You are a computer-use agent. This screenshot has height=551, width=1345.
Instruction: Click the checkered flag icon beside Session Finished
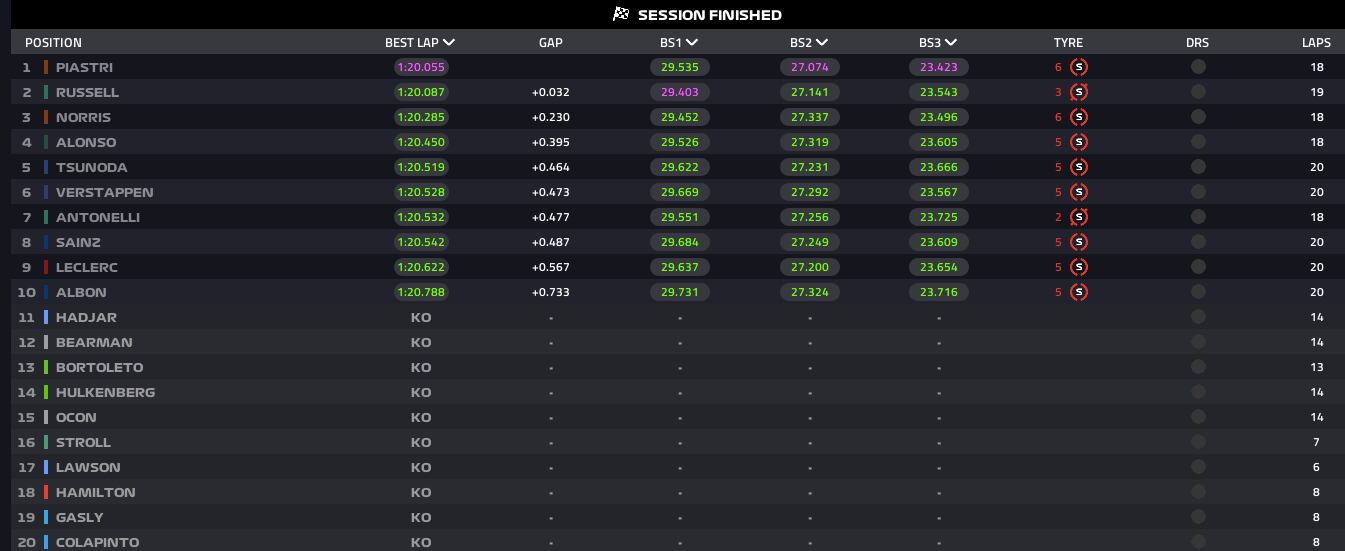[x=621, y=14]
